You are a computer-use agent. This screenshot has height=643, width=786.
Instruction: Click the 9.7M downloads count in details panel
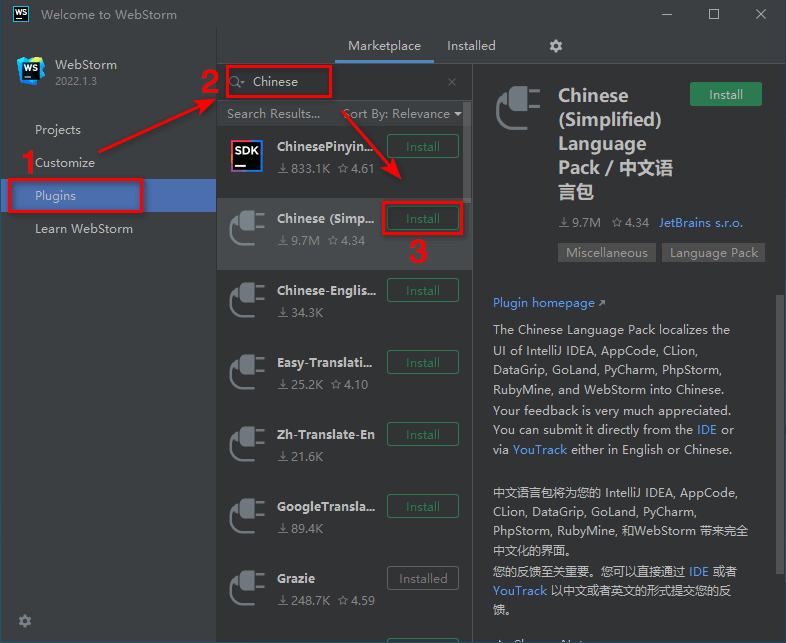point(579,223)
